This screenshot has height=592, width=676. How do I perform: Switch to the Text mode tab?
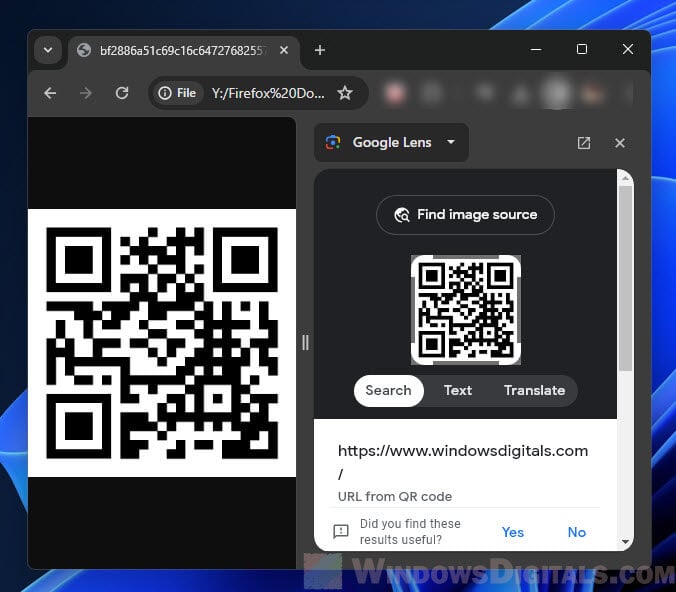point(458,390)
